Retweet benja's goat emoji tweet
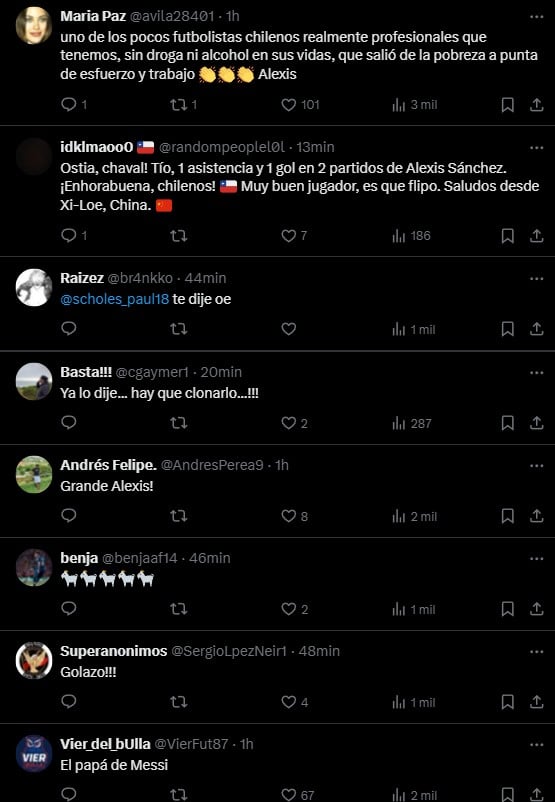The width and height of the screenshot is (555, 802). coord(179,609)
